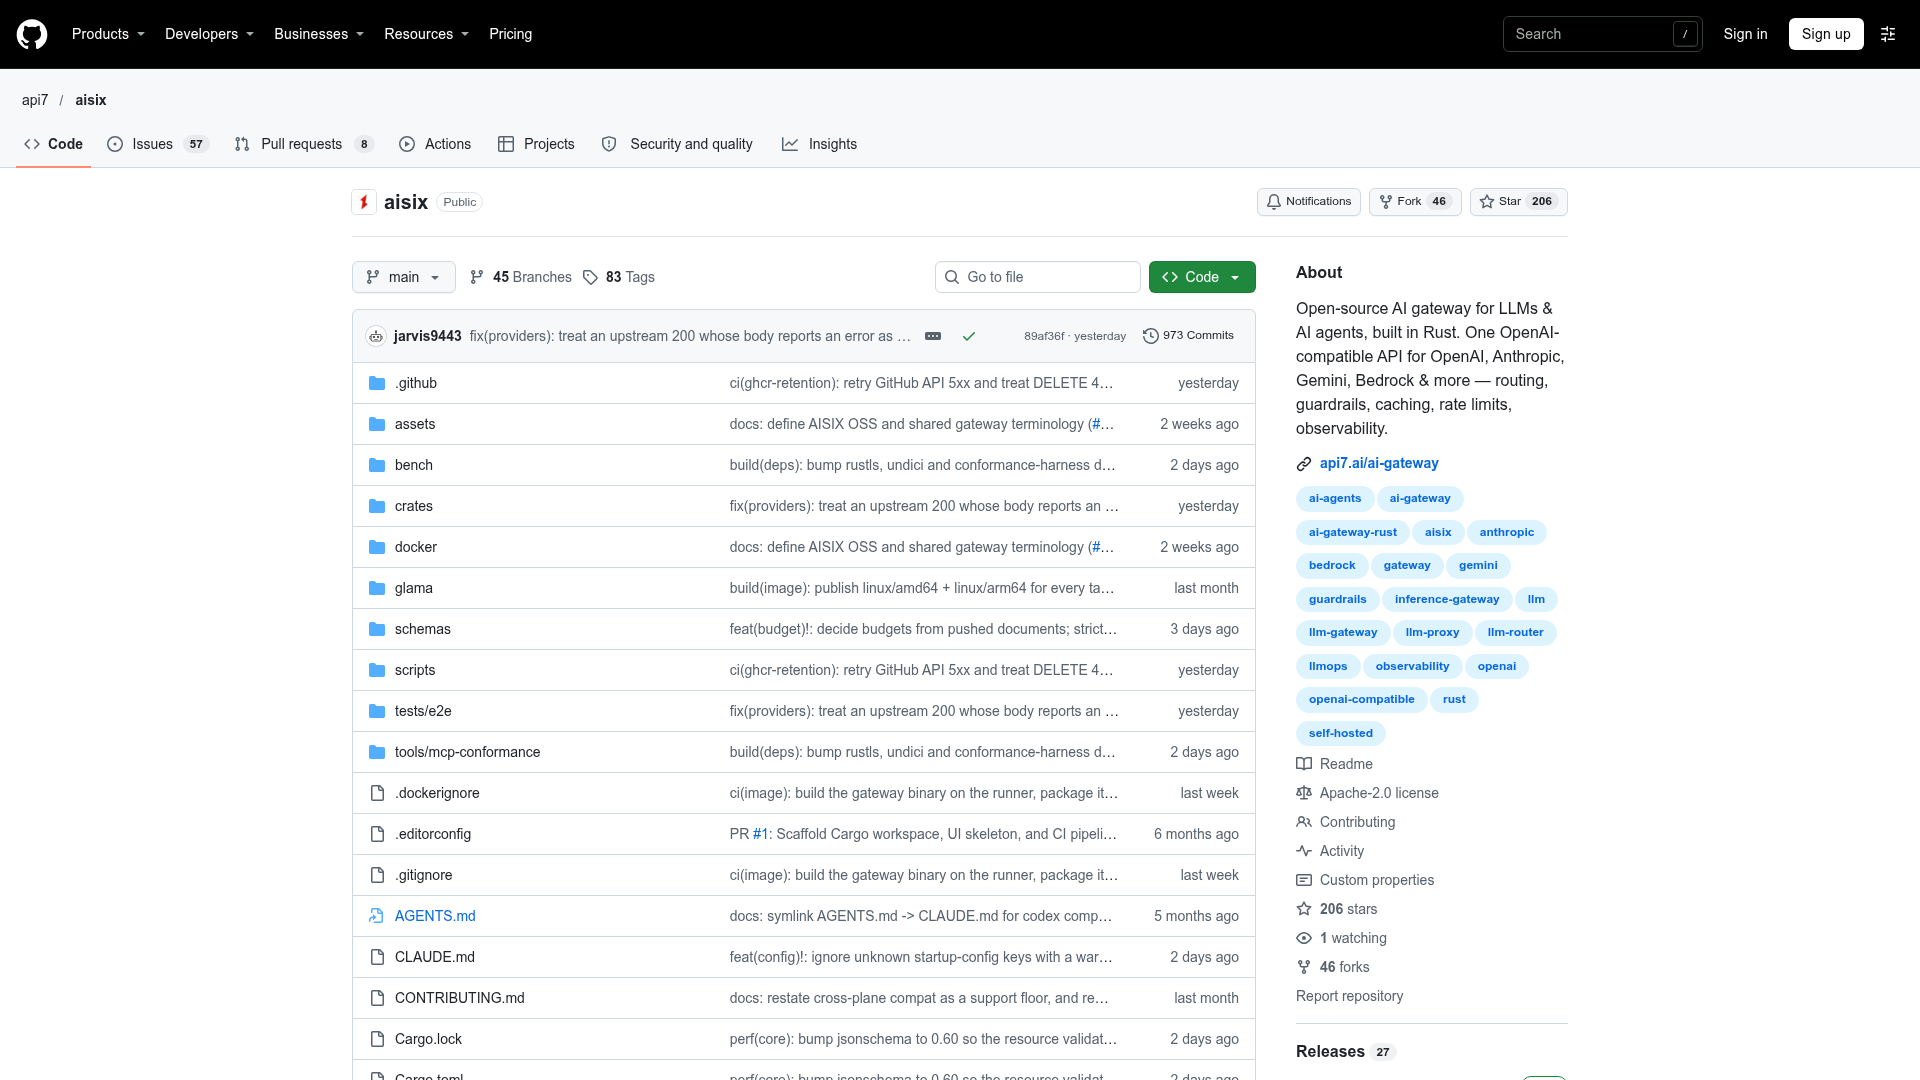The image size is (1920, 1080).
Task: Click the scale icon for Apache-2.0 license
Action: 1304,793
